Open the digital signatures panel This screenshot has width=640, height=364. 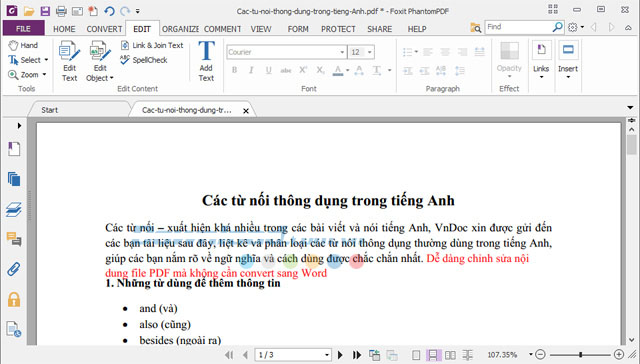pyautogui.click(x=14, y=329)
